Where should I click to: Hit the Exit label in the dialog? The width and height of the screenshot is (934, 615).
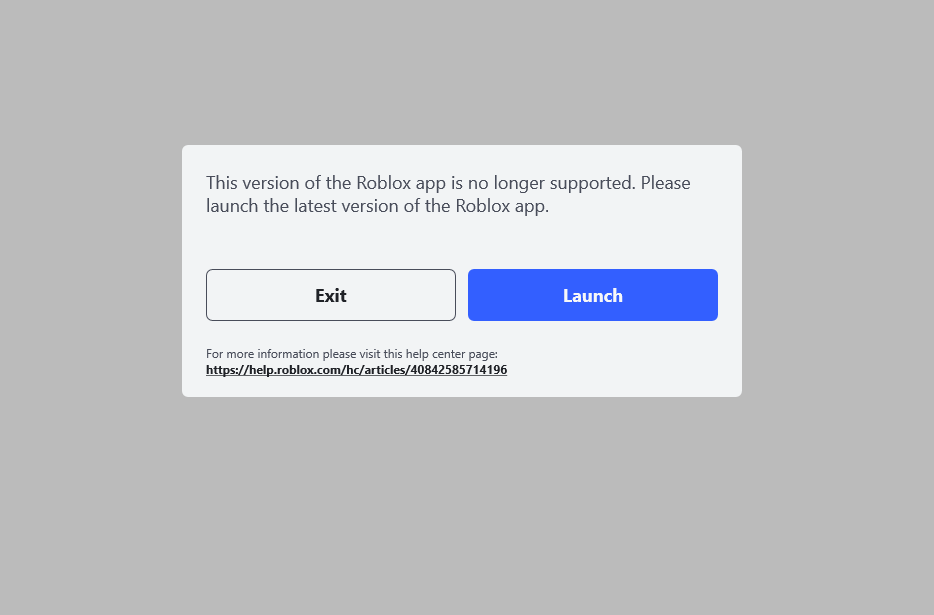(x=331, y=296)
